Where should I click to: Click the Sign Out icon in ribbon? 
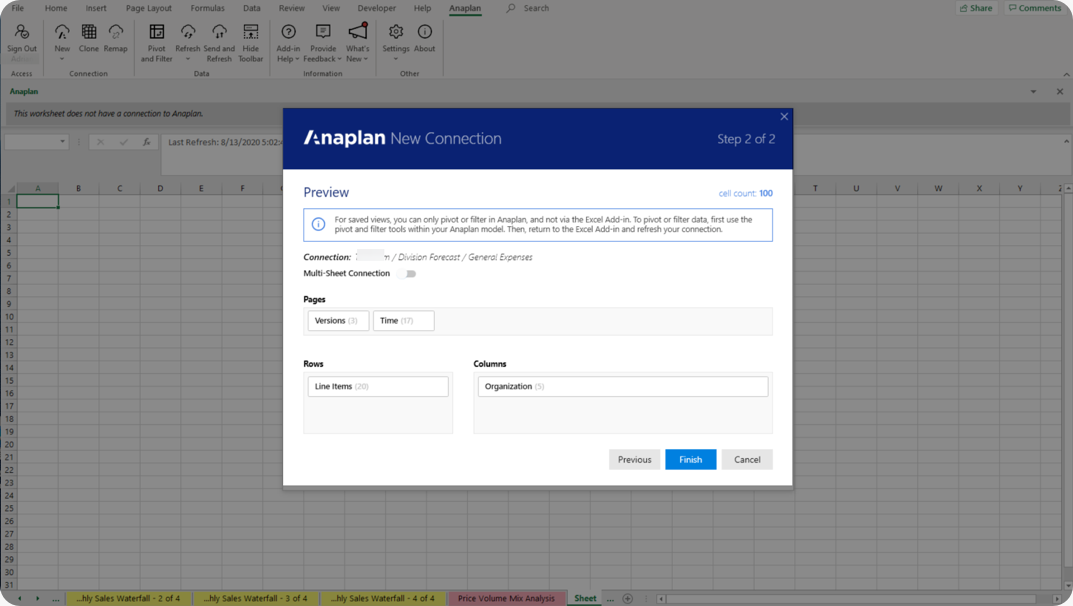point(22,32)
